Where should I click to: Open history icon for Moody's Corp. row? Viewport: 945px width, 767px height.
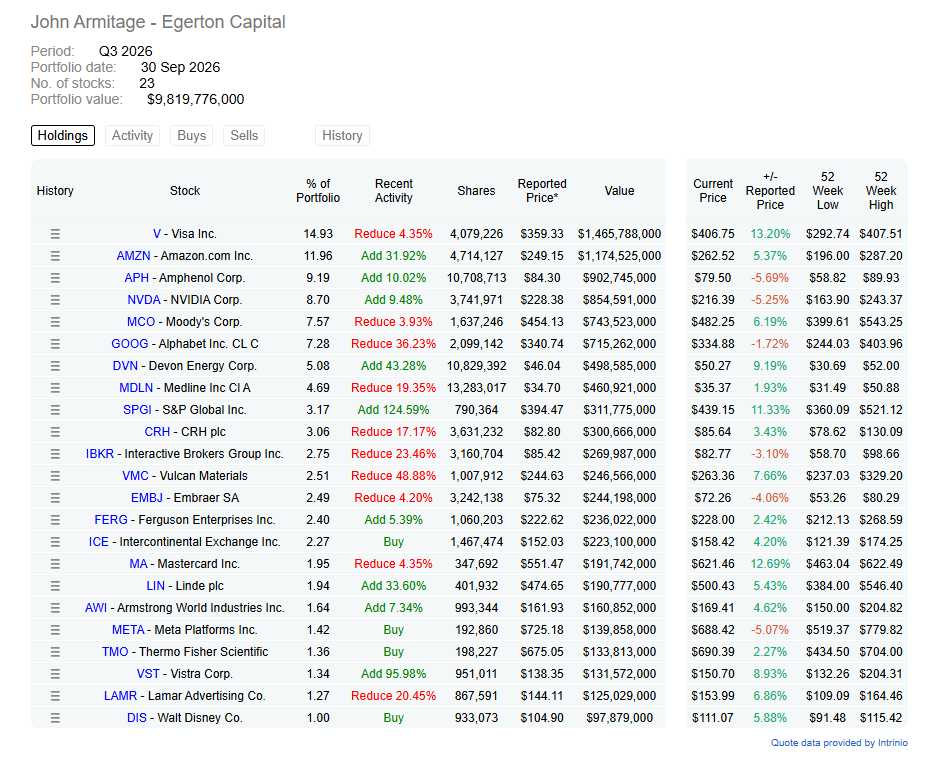tap(55, 322)
